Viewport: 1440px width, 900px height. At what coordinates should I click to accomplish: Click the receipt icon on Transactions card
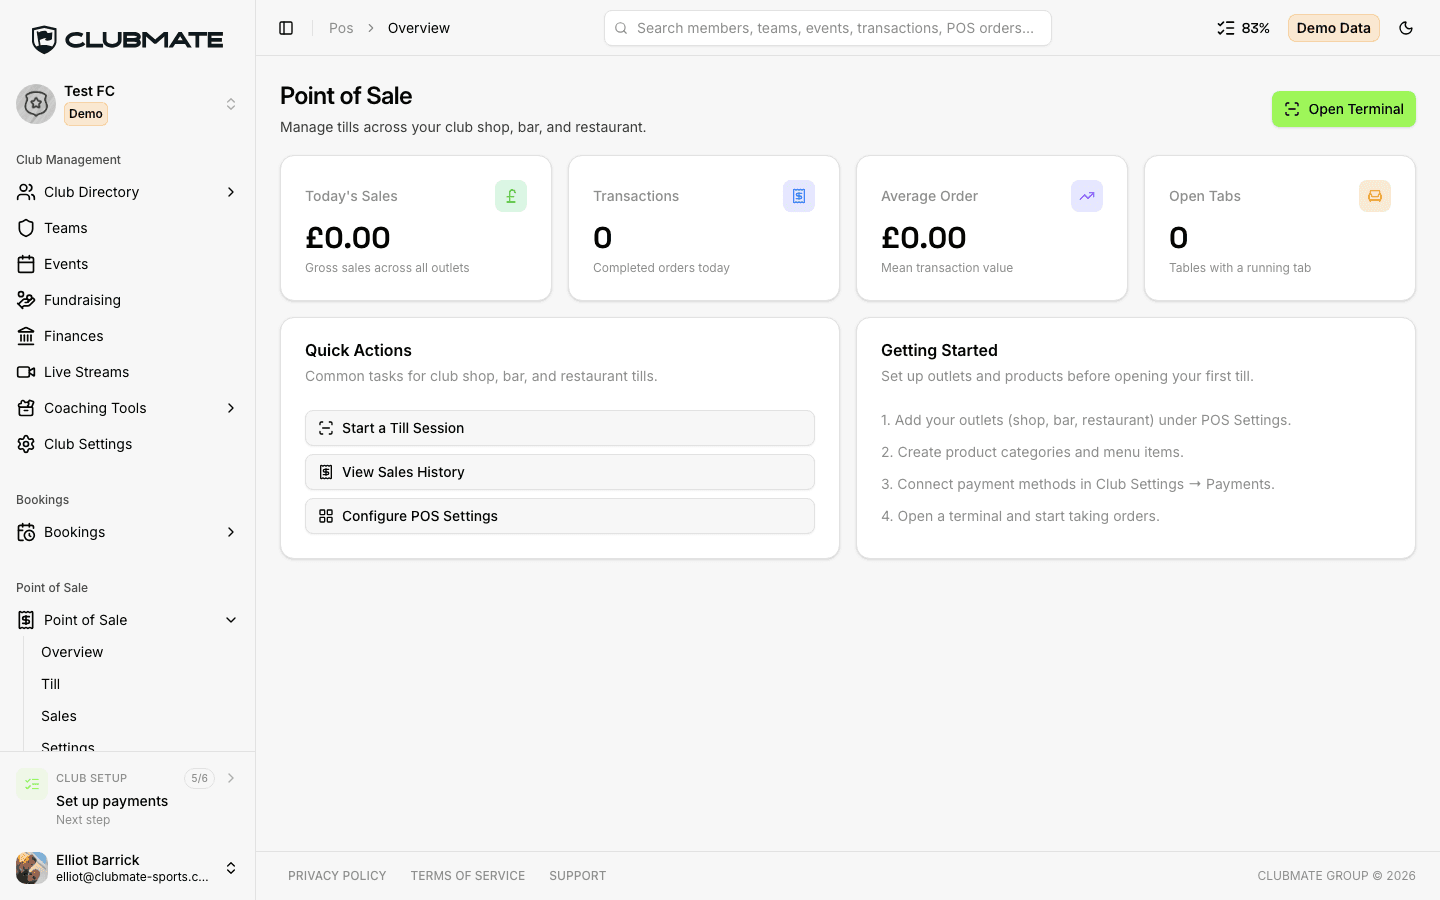coord(799,196)
